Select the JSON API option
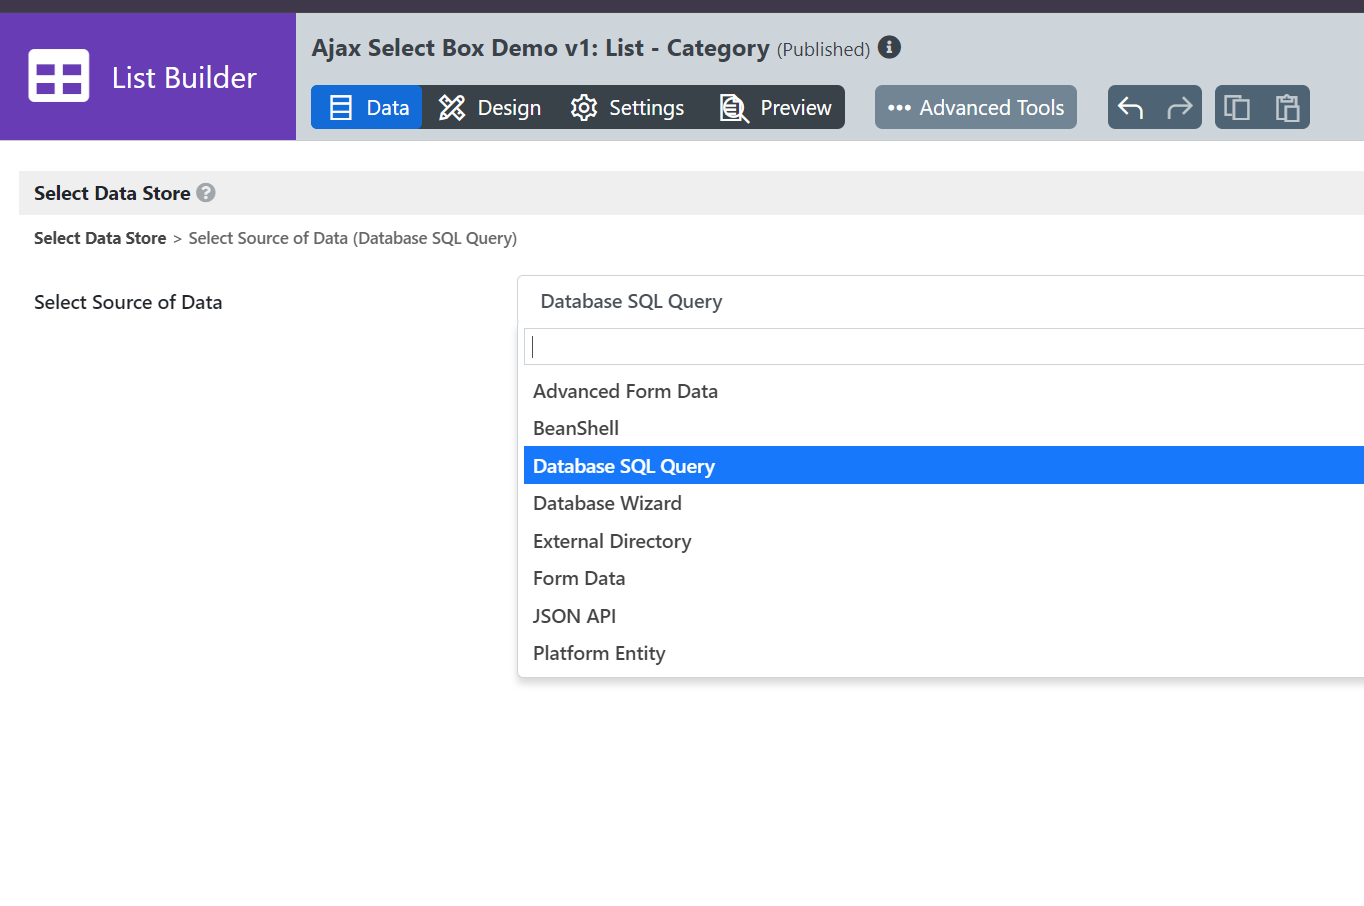 [574, 616]
